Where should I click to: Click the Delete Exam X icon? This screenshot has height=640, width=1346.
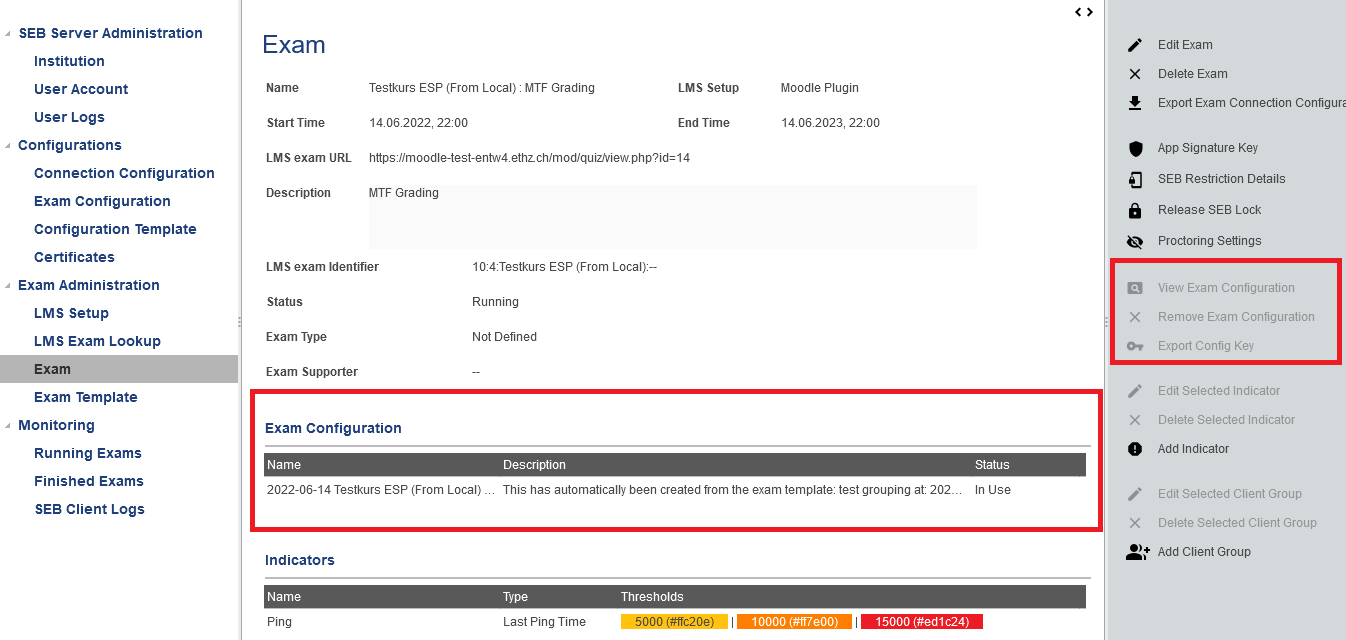1135,74
